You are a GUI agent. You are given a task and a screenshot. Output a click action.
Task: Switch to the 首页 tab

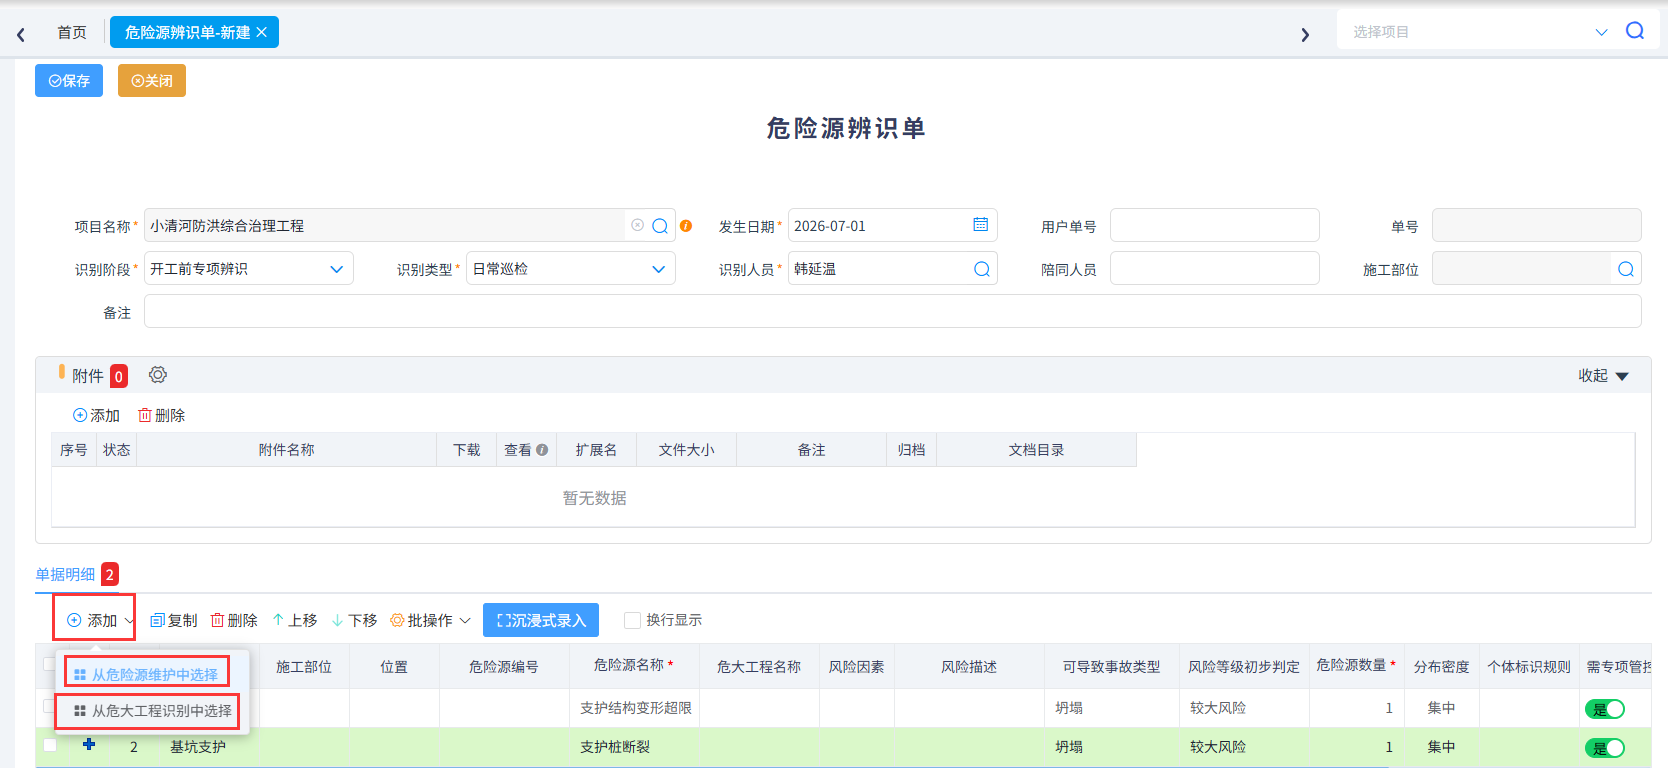click(x=72, y=32)
